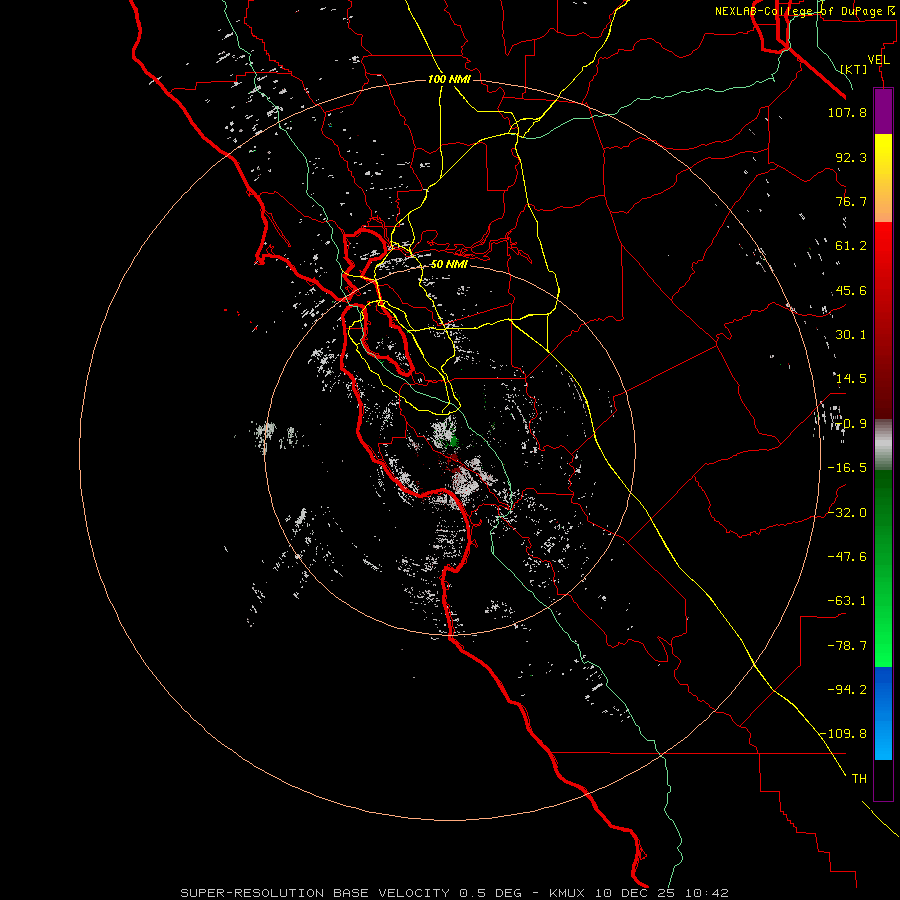Screen dimensions: 900x900
Task: Click the -109.8 velocity scale value
Action: point(844,734)
